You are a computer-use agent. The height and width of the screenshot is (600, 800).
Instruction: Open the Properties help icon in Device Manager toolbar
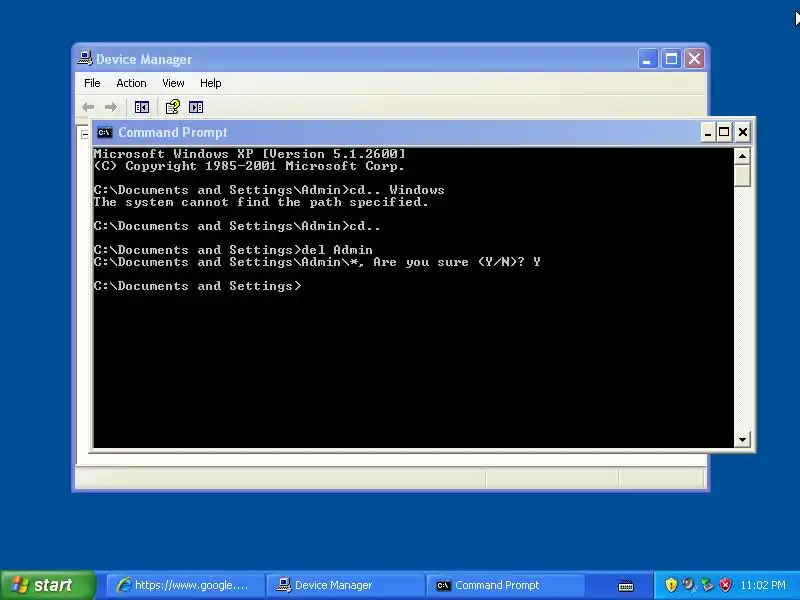tap(172, 107)
